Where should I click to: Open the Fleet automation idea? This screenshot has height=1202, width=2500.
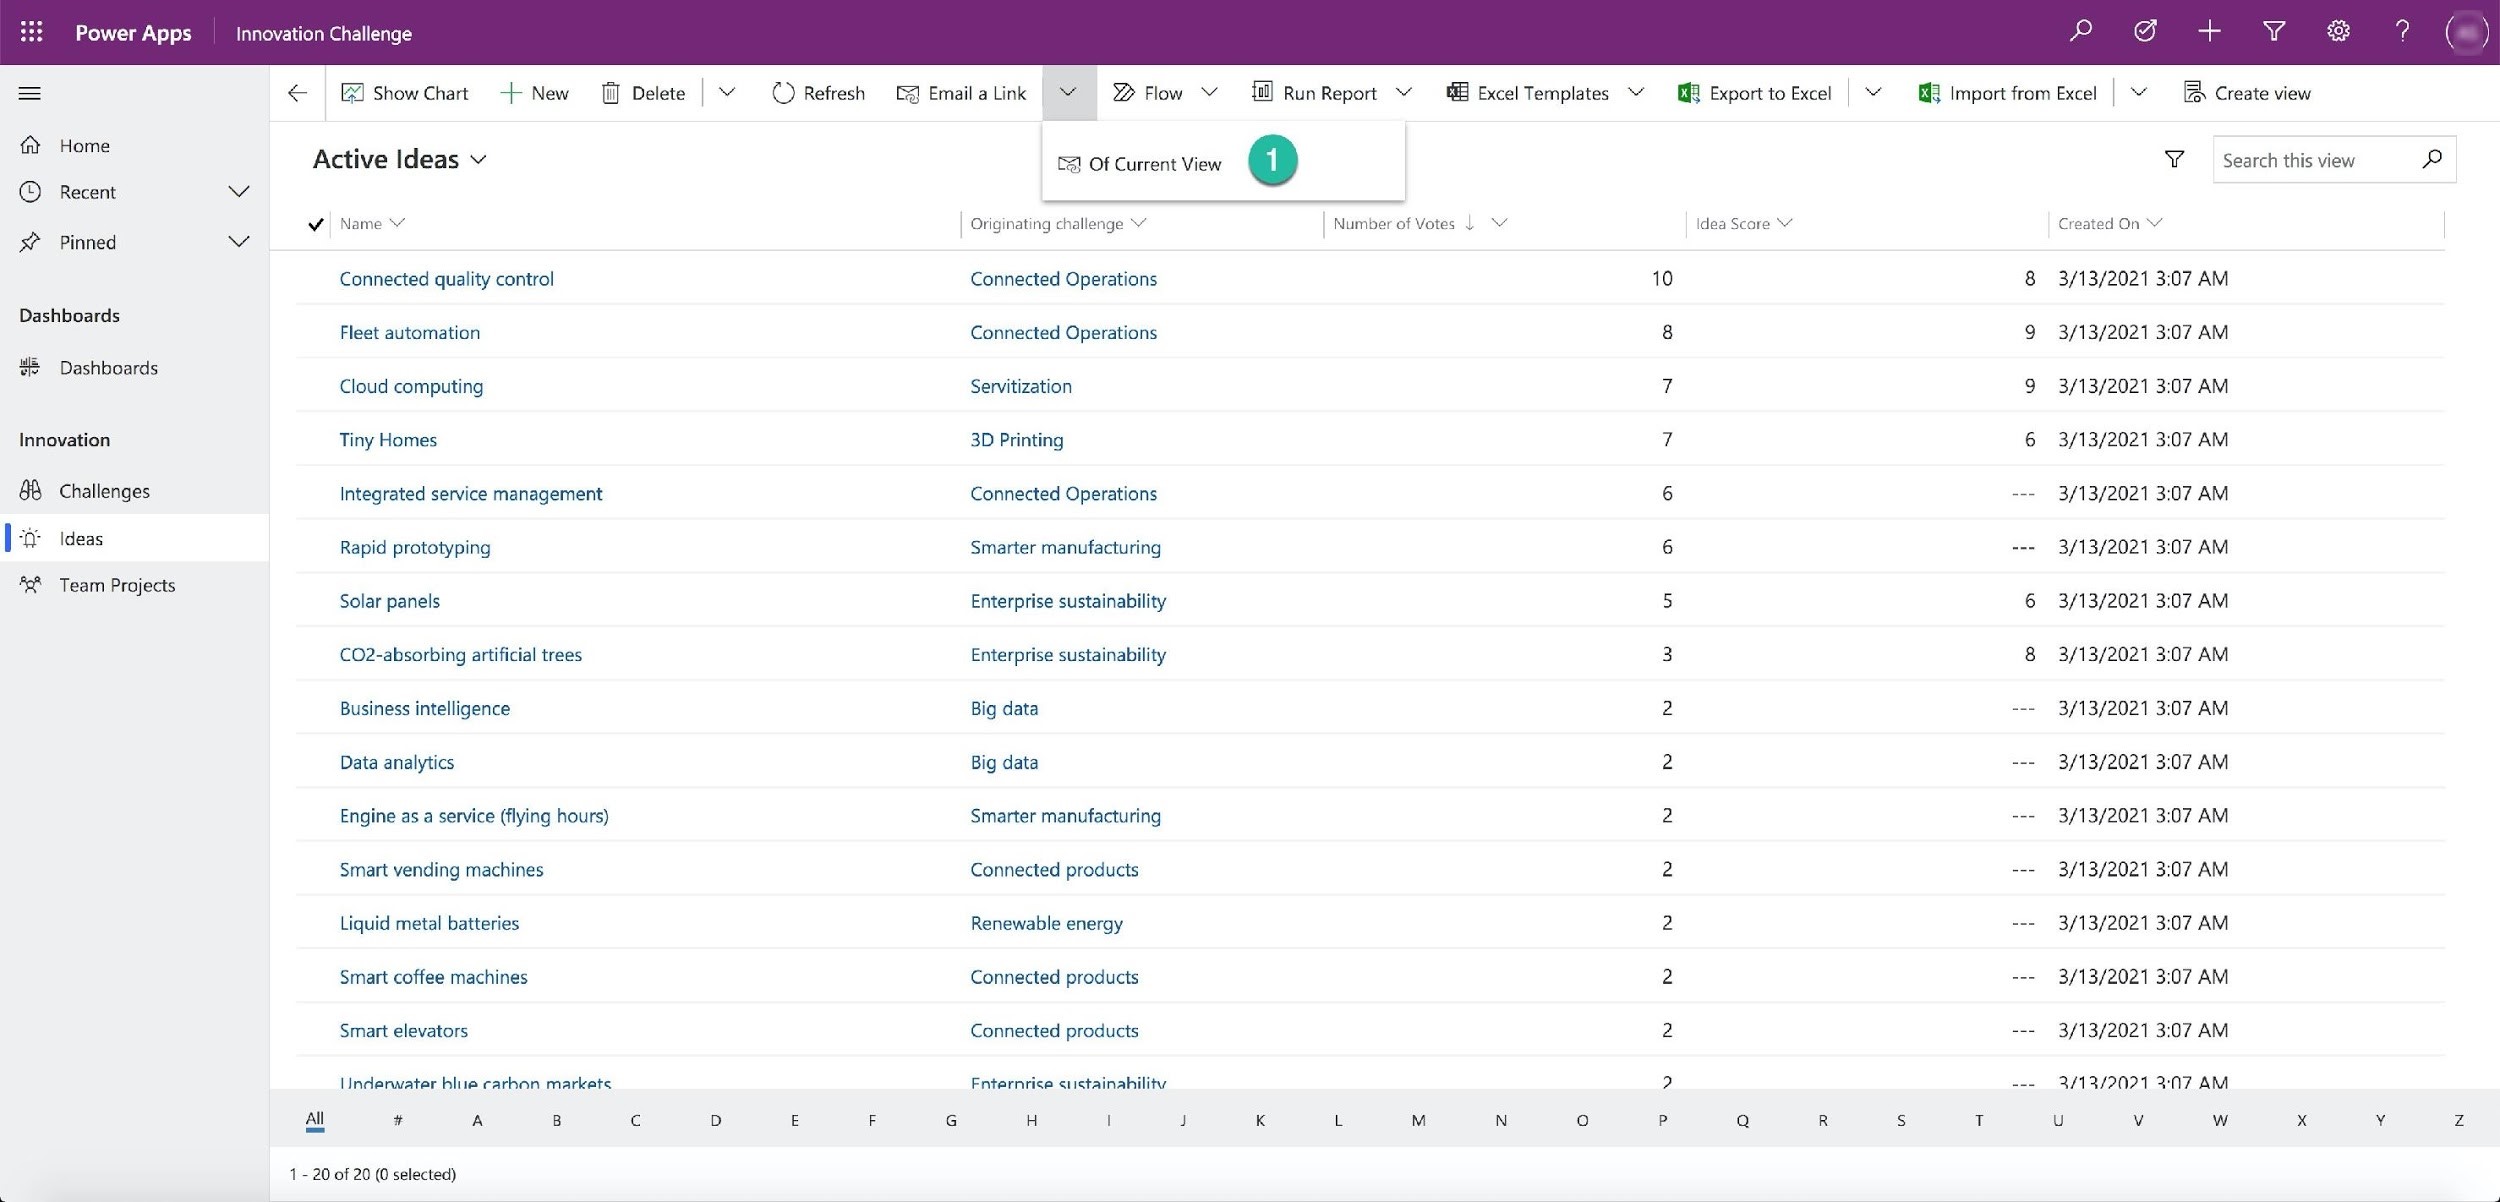(x=409, y=333)
